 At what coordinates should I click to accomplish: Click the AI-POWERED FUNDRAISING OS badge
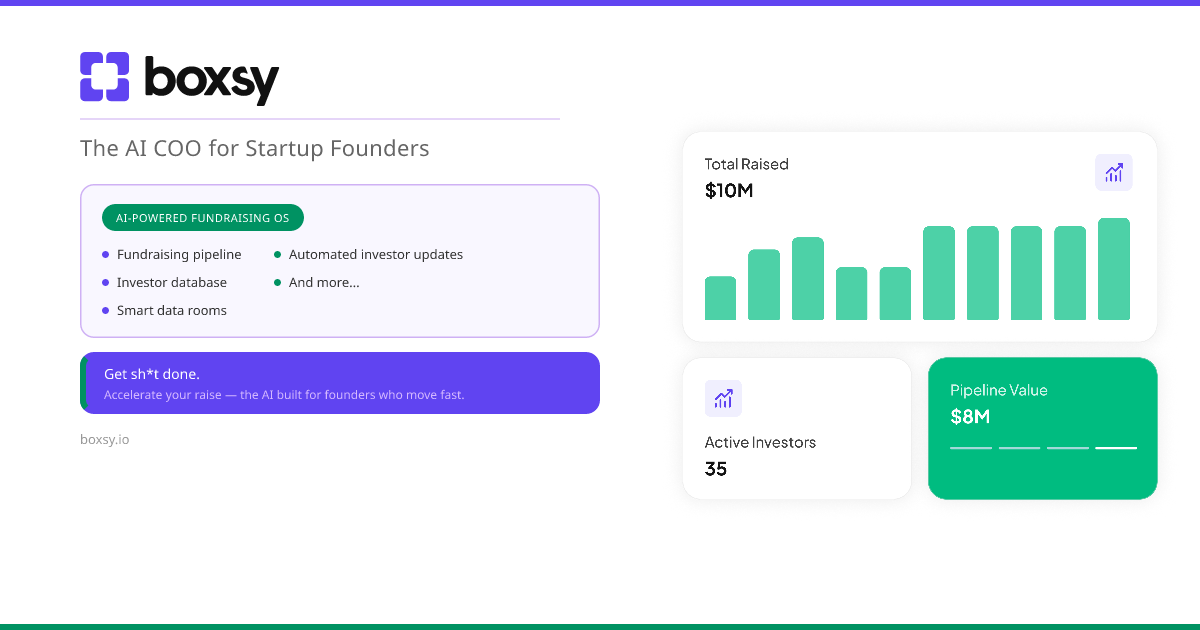[203, 218]
